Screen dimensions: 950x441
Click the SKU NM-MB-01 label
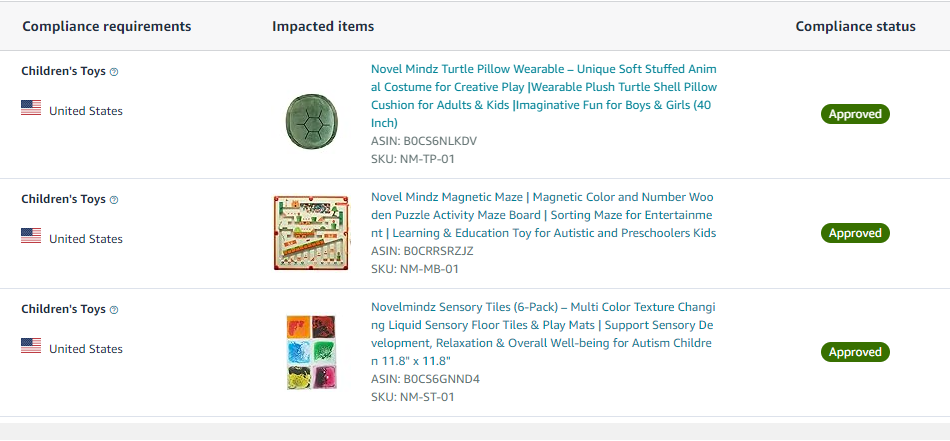pos(415,269)
